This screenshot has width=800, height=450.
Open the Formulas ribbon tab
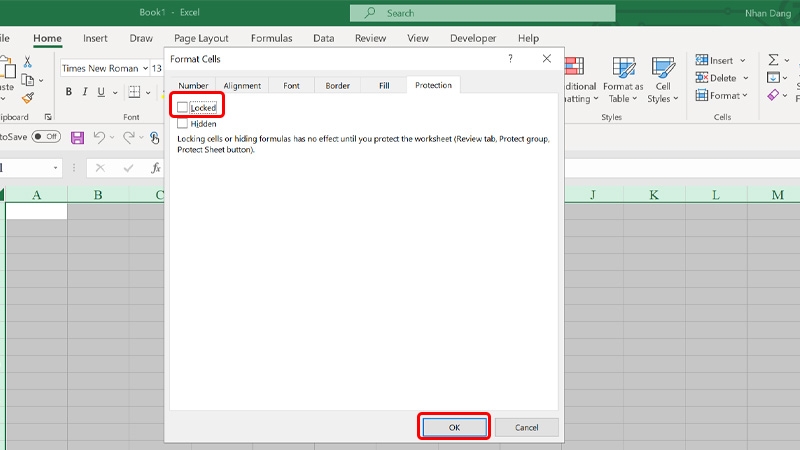click(271, 38)
